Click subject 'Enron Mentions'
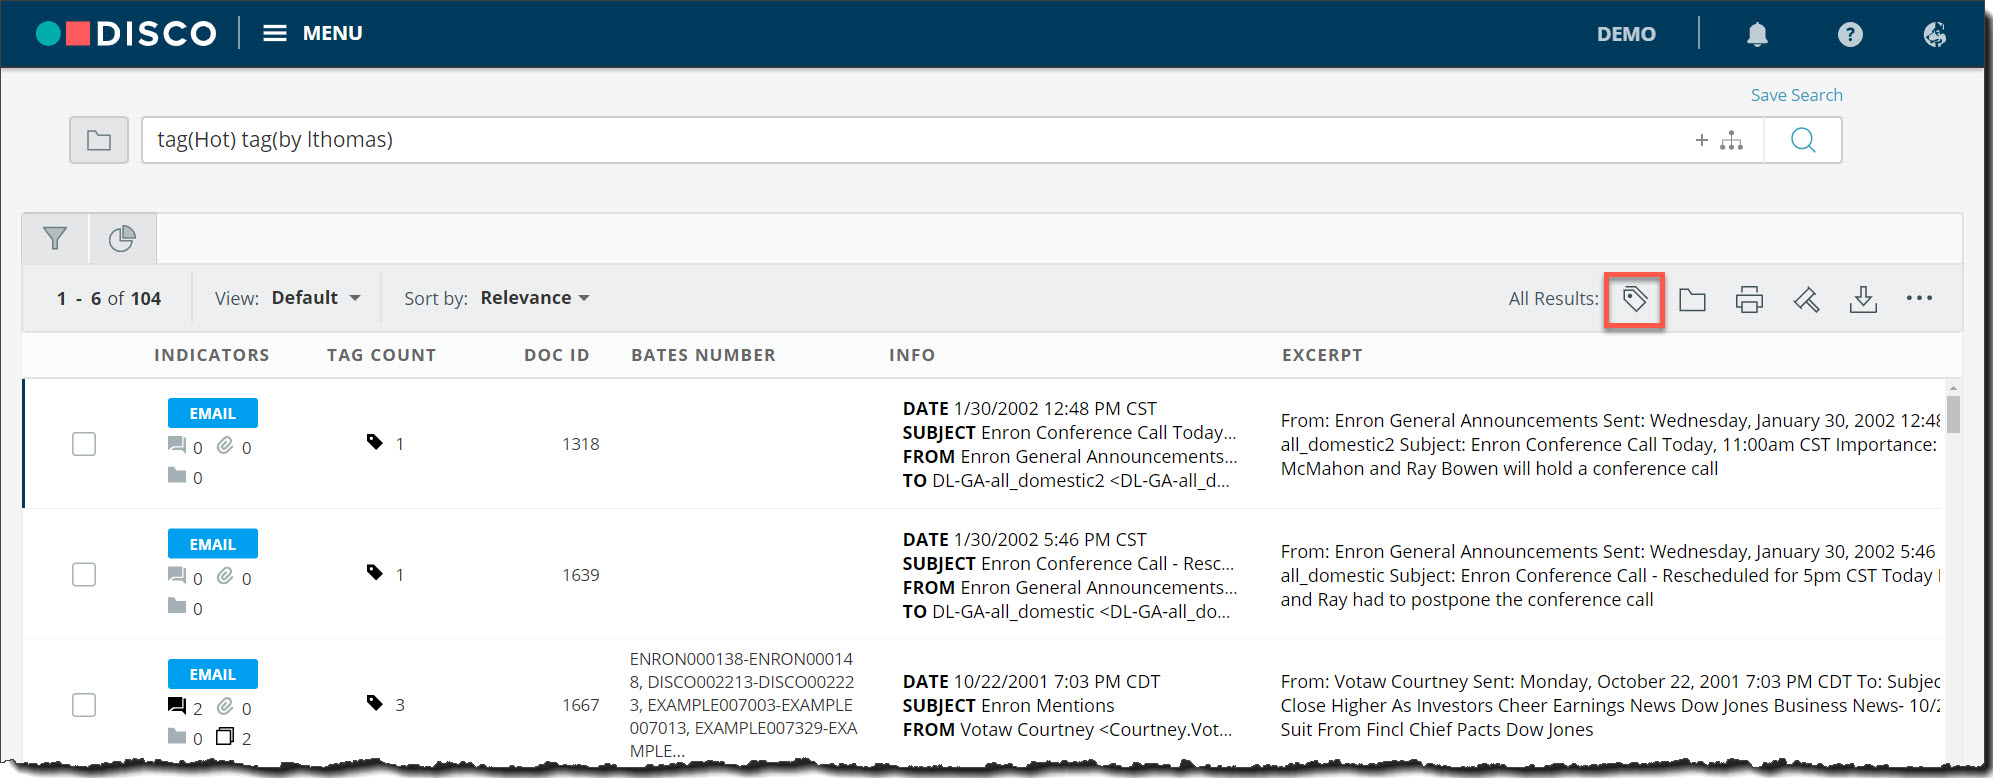 (x=1047, y=706)
